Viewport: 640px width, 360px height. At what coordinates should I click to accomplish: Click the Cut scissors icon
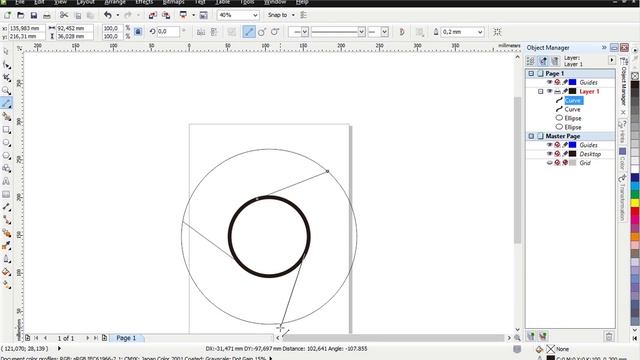64,16
